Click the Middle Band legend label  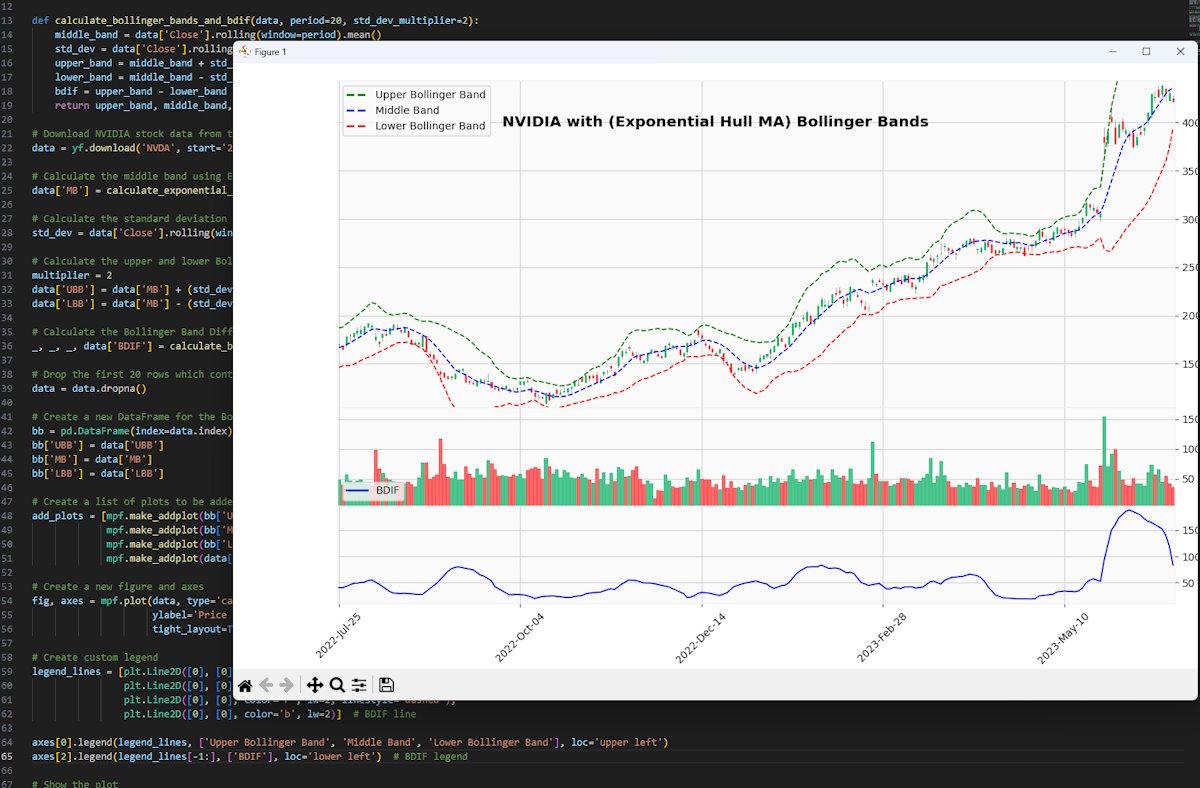click(408, 110)
